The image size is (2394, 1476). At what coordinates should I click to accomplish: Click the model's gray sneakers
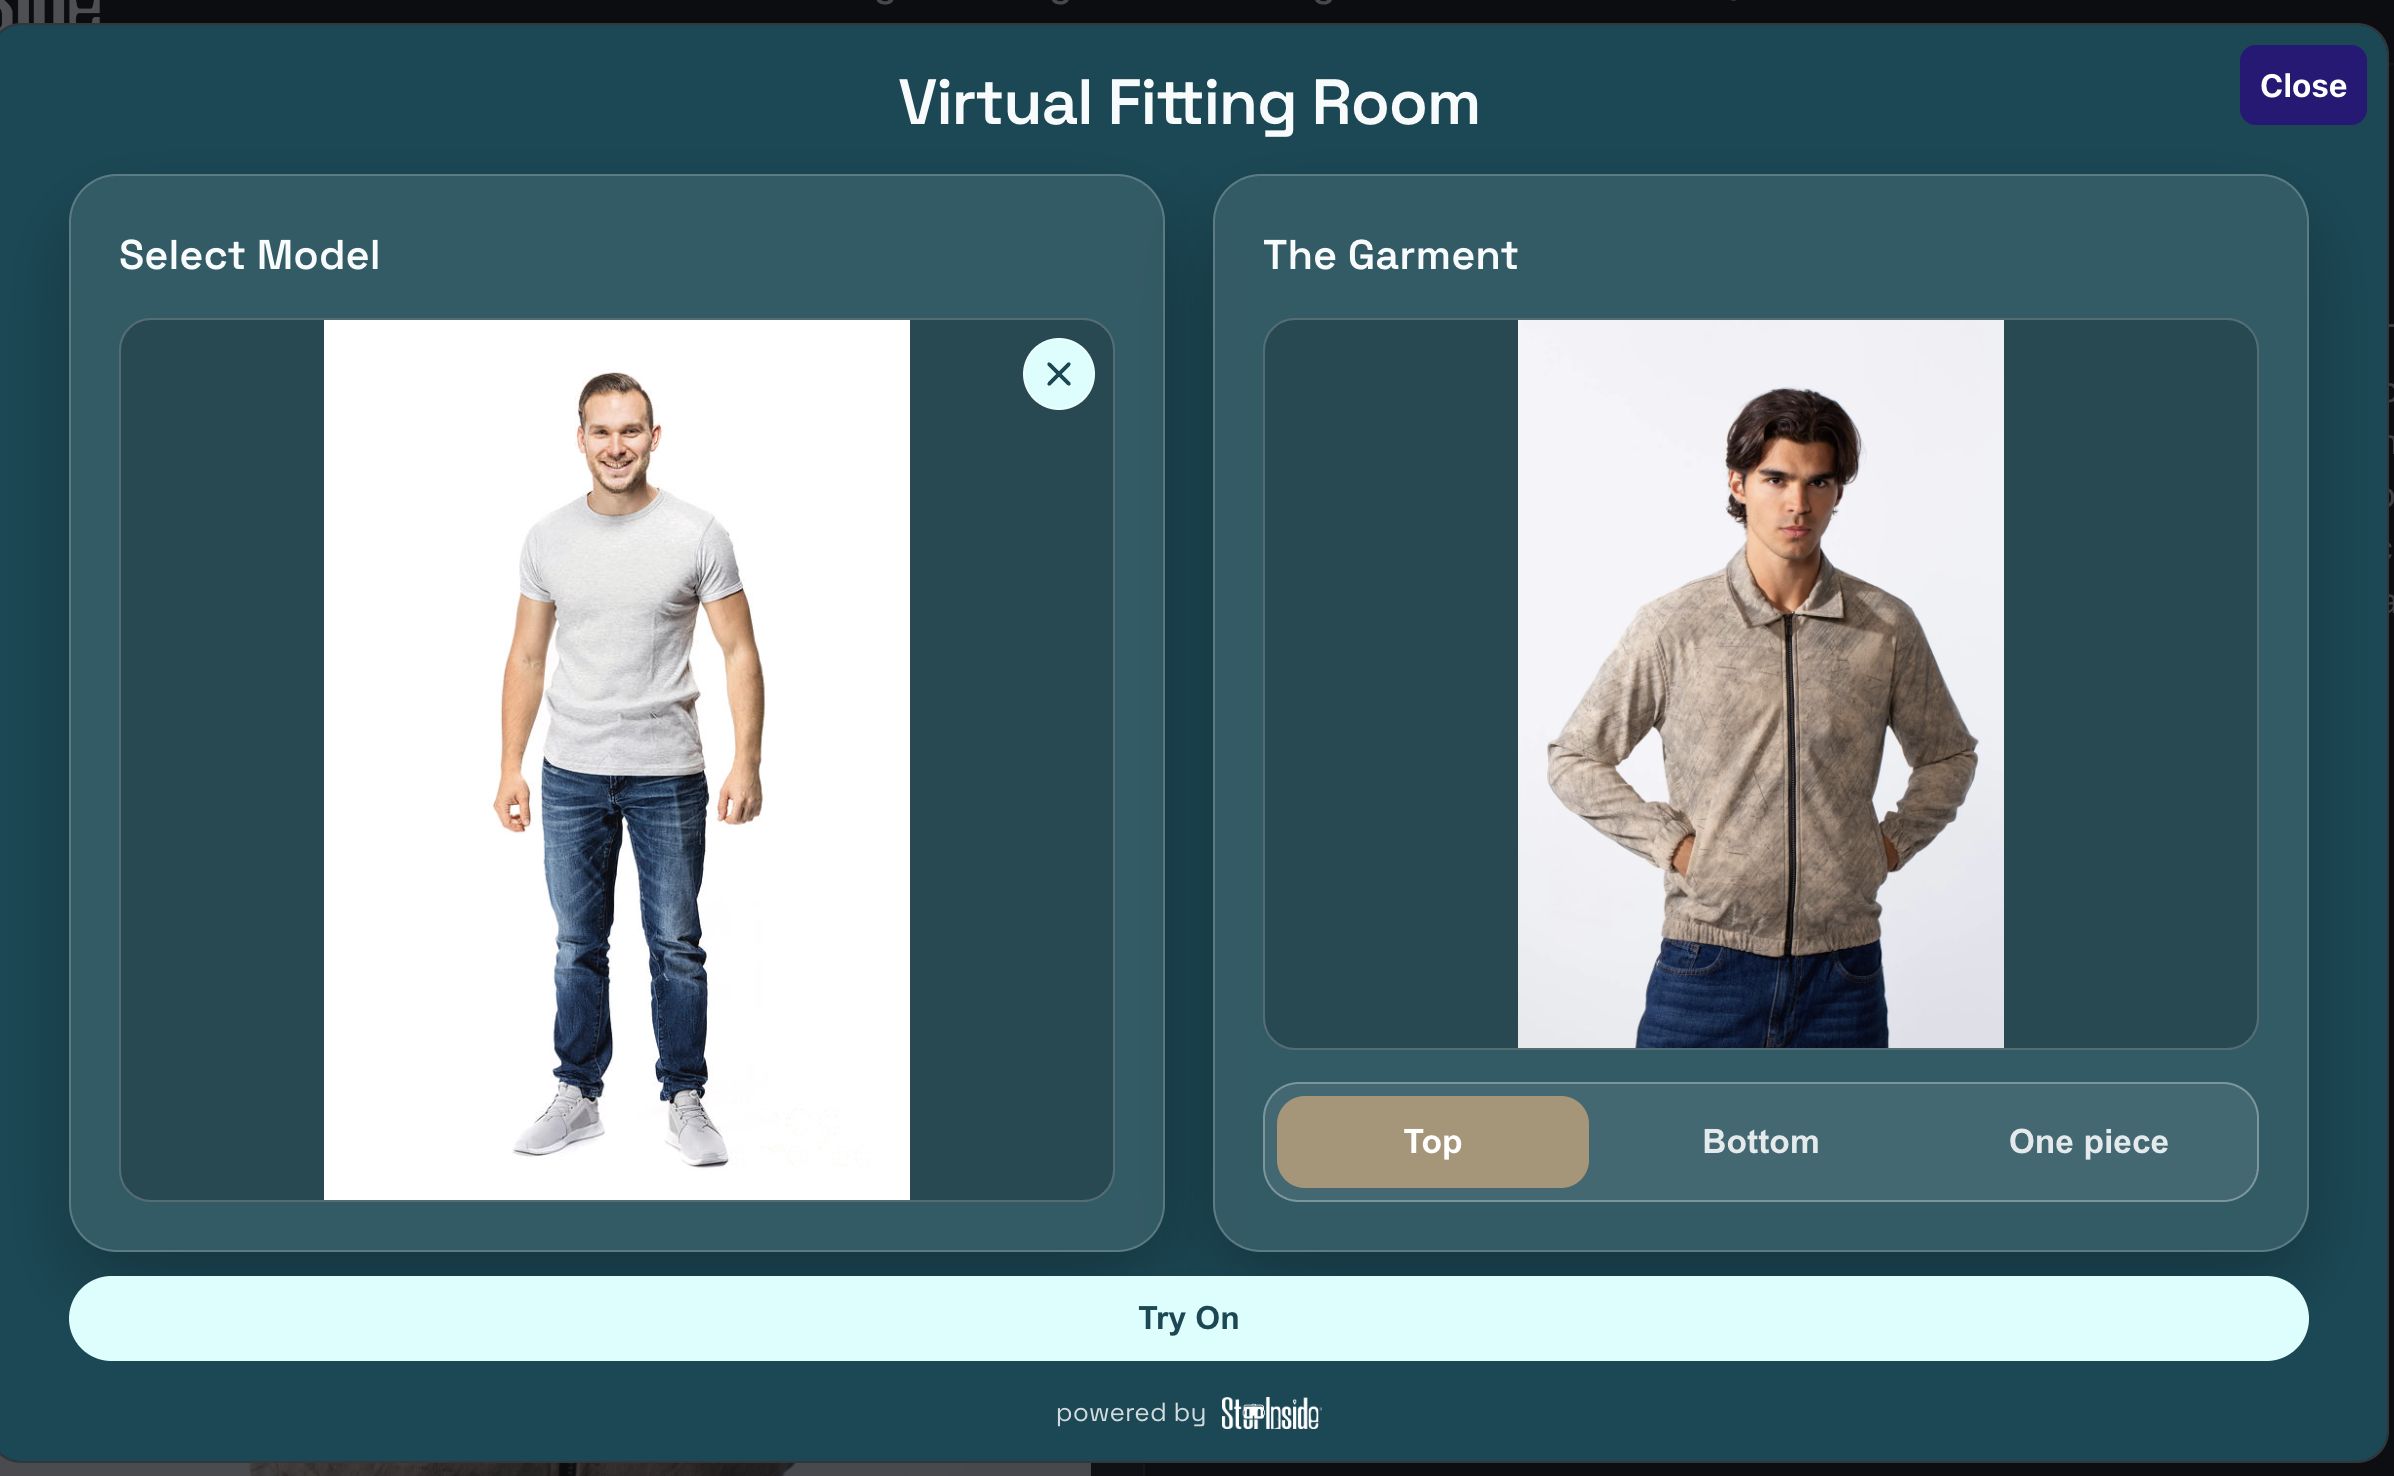click(620, 1127)
